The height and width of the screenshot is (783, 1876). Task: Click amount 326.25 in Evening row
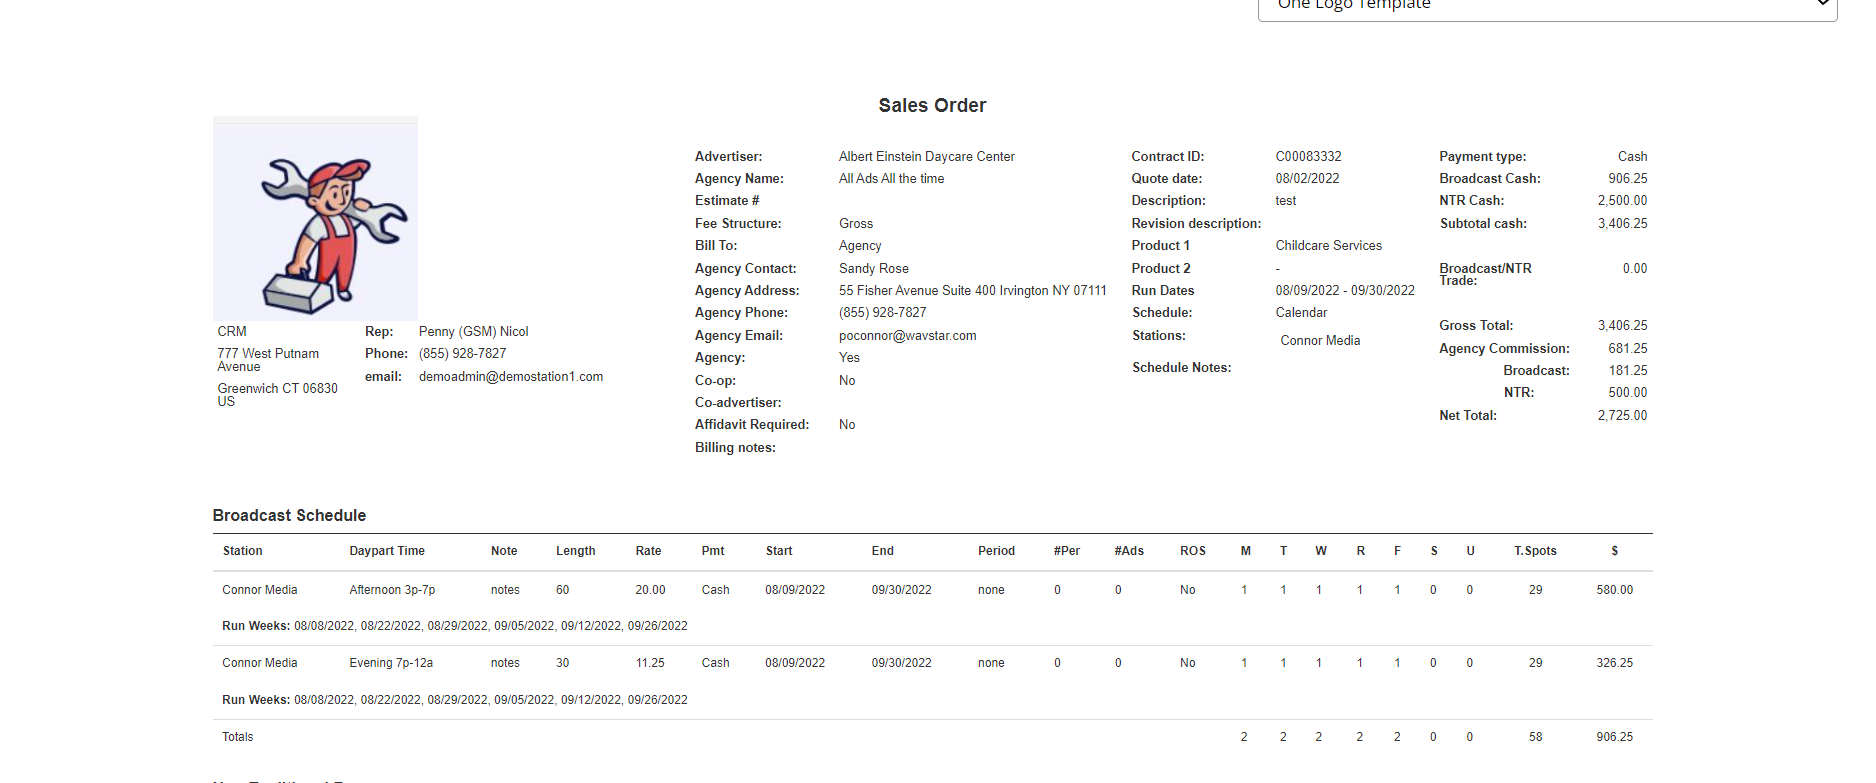pos(1614,663)
